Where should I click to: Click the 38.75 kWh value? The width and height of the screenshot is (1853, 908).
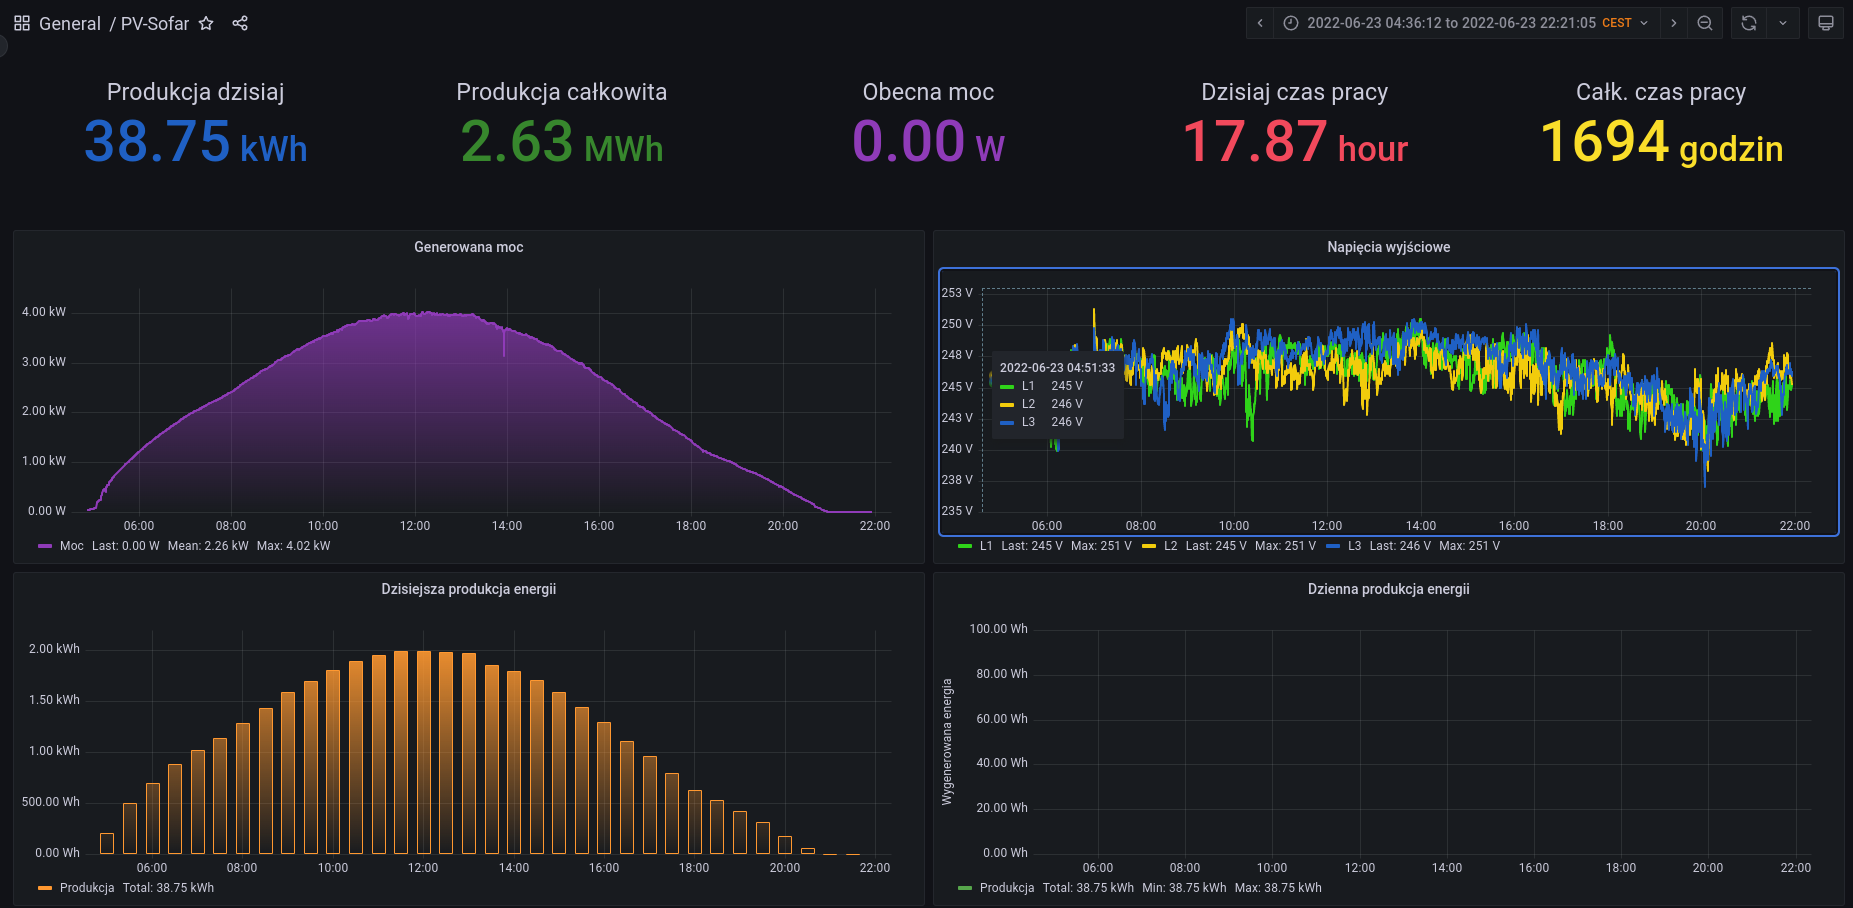[x=196, y=141]
